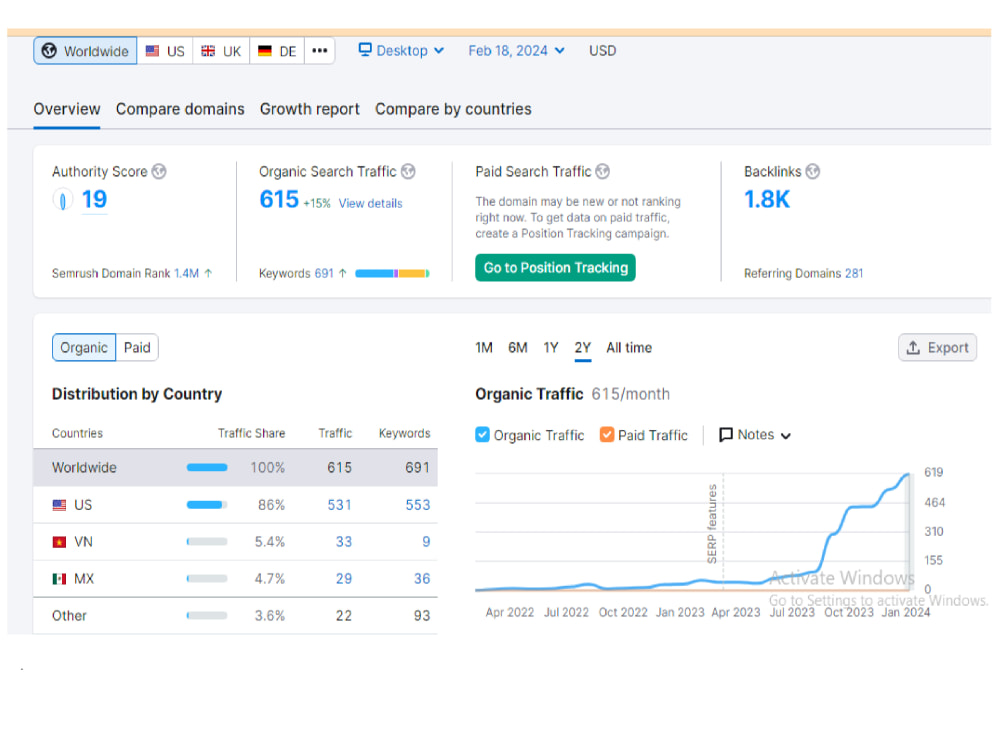Choose the DE flag region
1000x750 pixels.
coord(277,51)
